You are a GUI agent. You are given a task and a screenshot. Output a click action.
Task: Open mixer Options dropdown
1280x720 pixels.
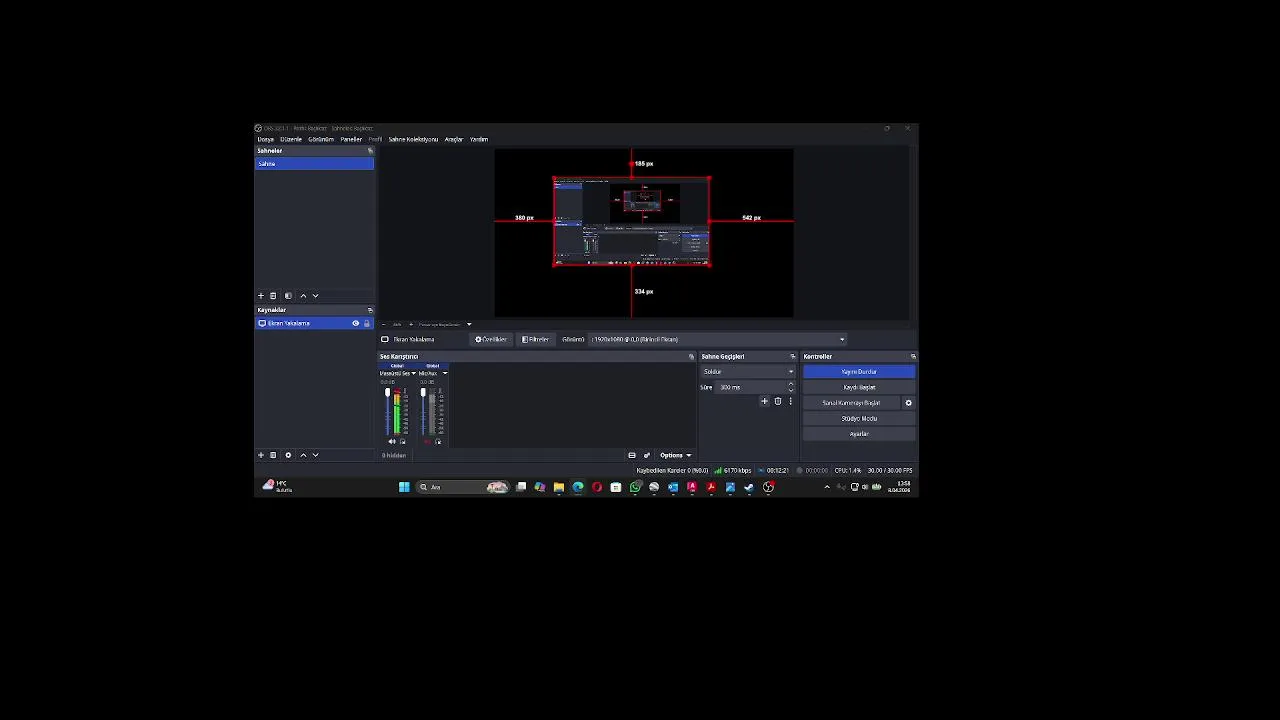[675, 455]
